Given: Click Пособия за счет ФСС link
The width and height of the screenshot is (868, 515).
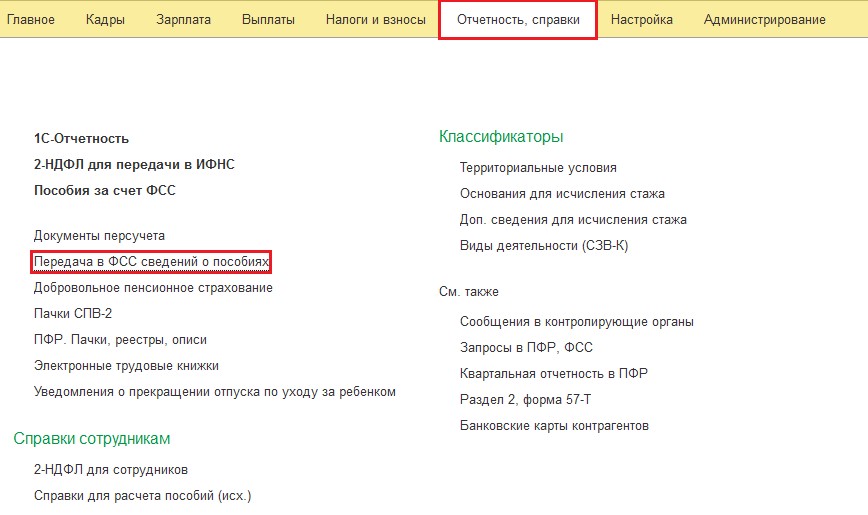Looking at the screenshot, I should pos(104,190).
